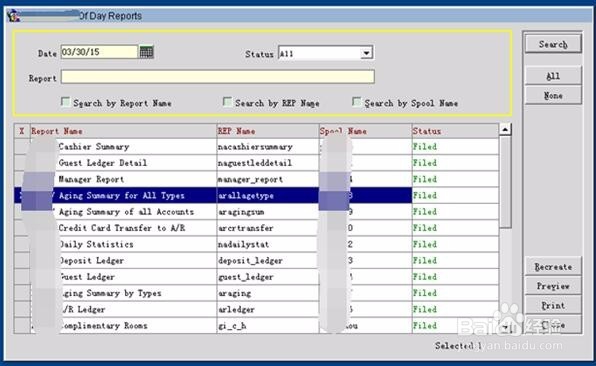Image resolution: width=596 pixels, height=366 pixels.
Task: Click REP name araging cell
Action: pos(268,293)
